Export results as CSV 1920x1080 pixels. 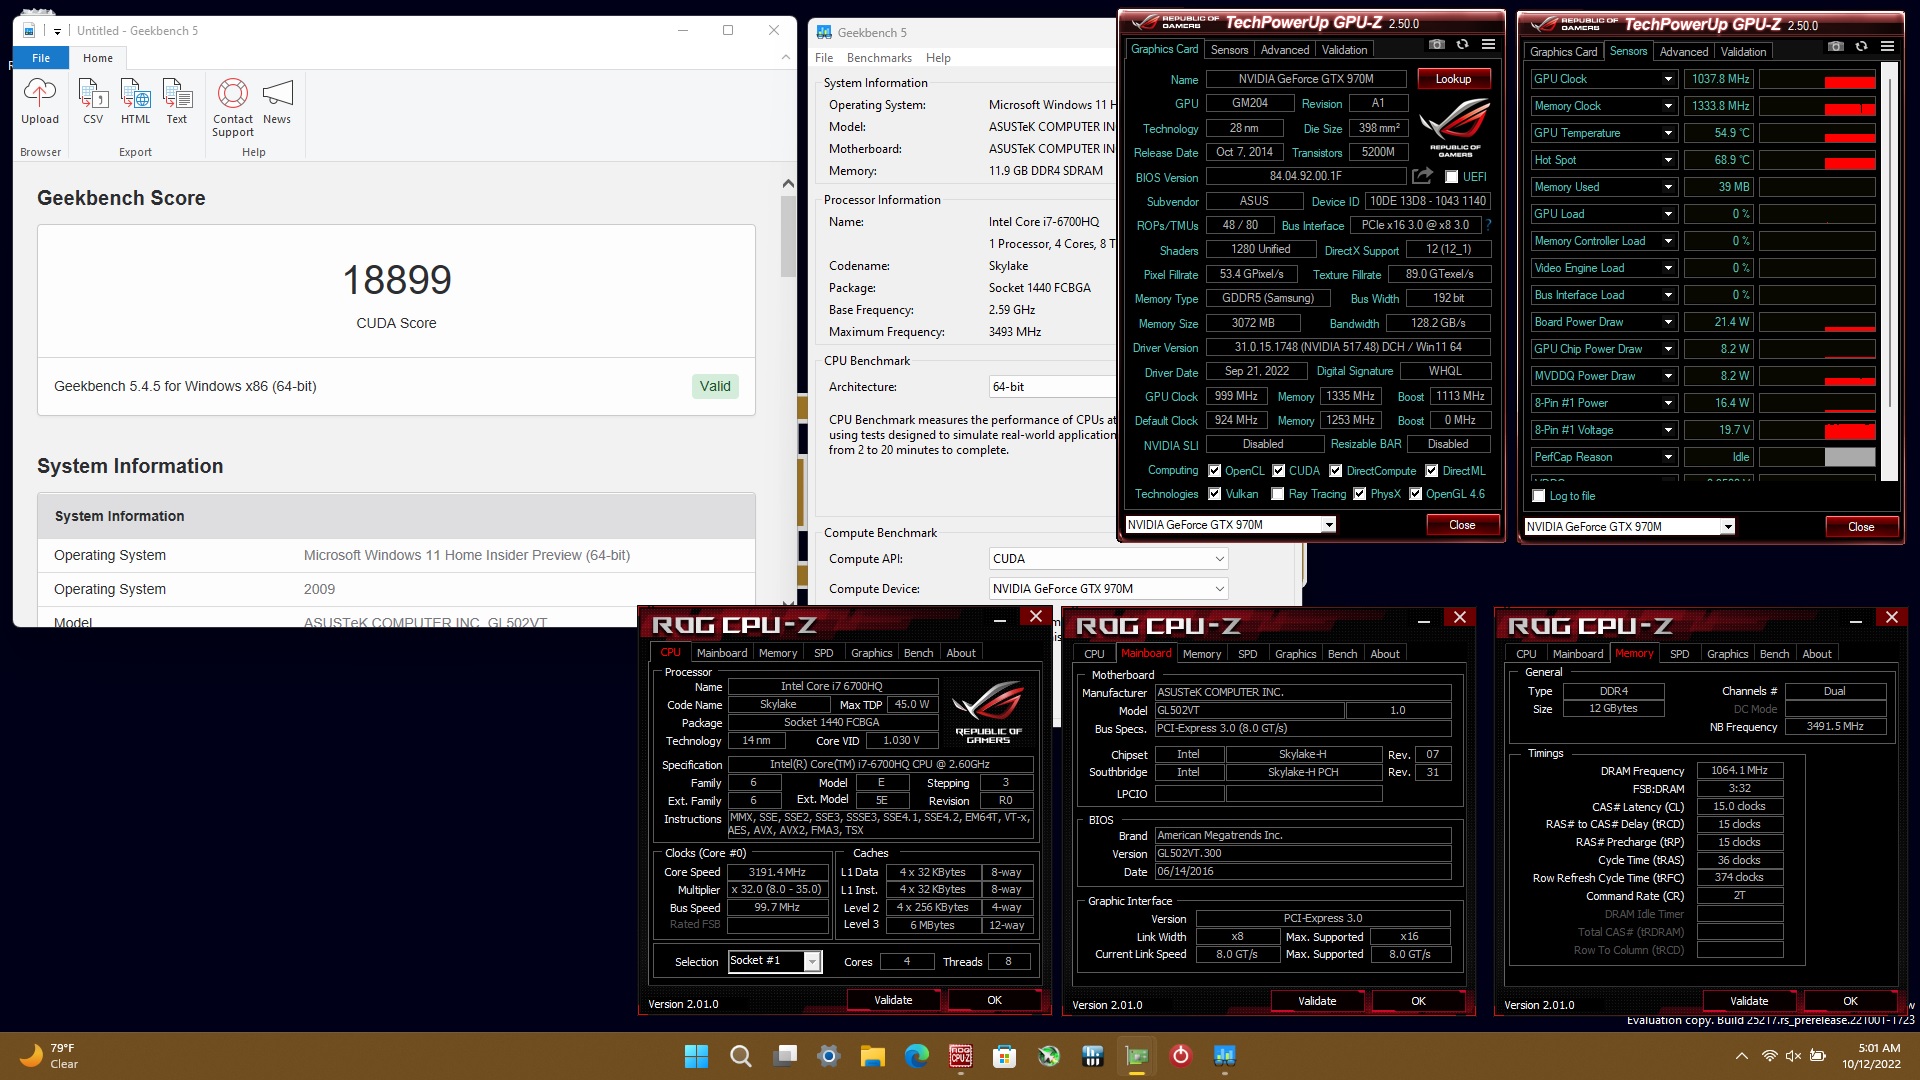coord(93,102)
